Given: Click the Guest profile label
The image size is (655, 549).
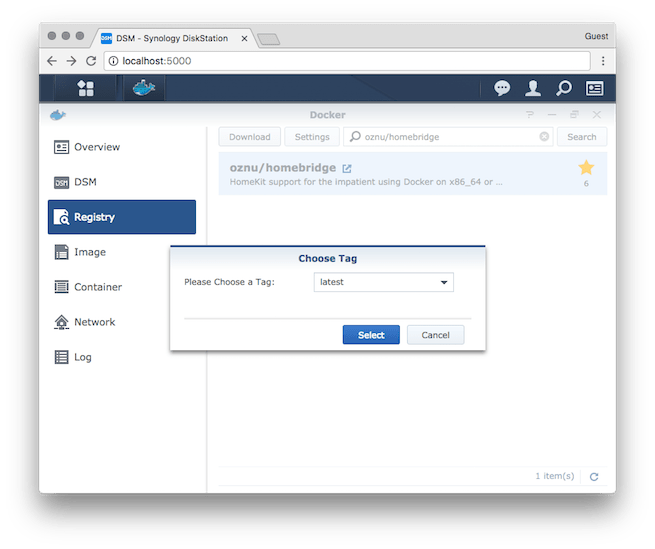Looking at the screenshot, I should [x=596, y=36].
